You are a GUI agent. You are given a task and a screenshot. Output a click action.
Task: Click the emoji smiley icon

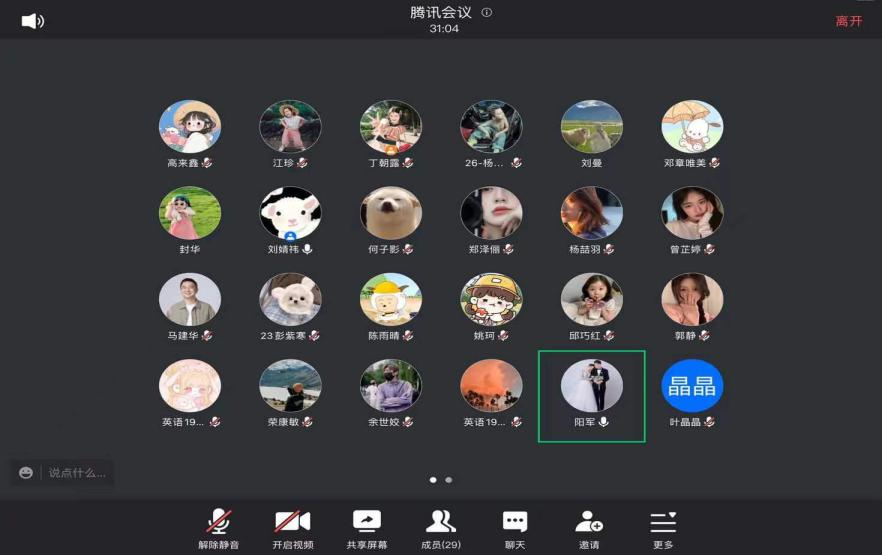26,472
